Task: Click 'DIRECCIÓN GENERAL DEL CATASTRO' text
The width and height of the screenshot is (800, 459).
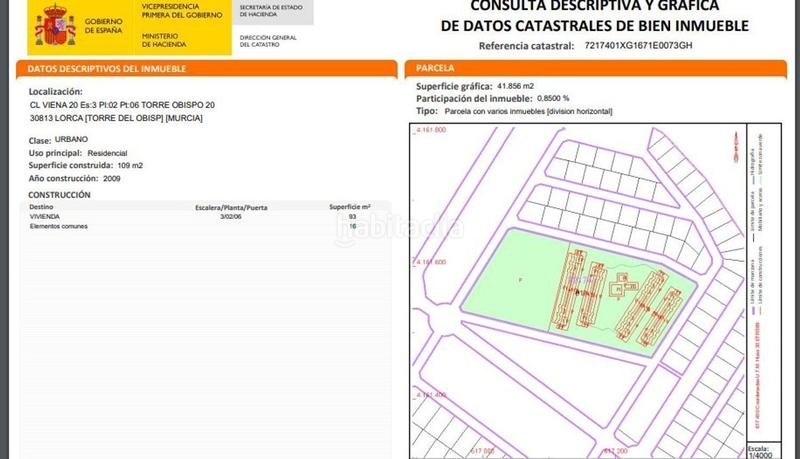Action: click(x=268, y=41)
